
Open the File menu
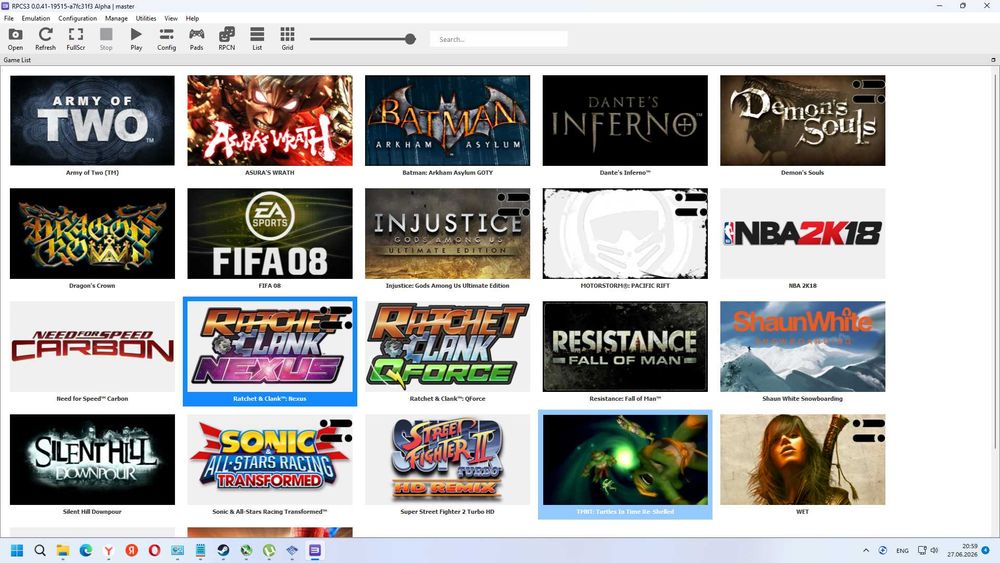click(9, 18)
